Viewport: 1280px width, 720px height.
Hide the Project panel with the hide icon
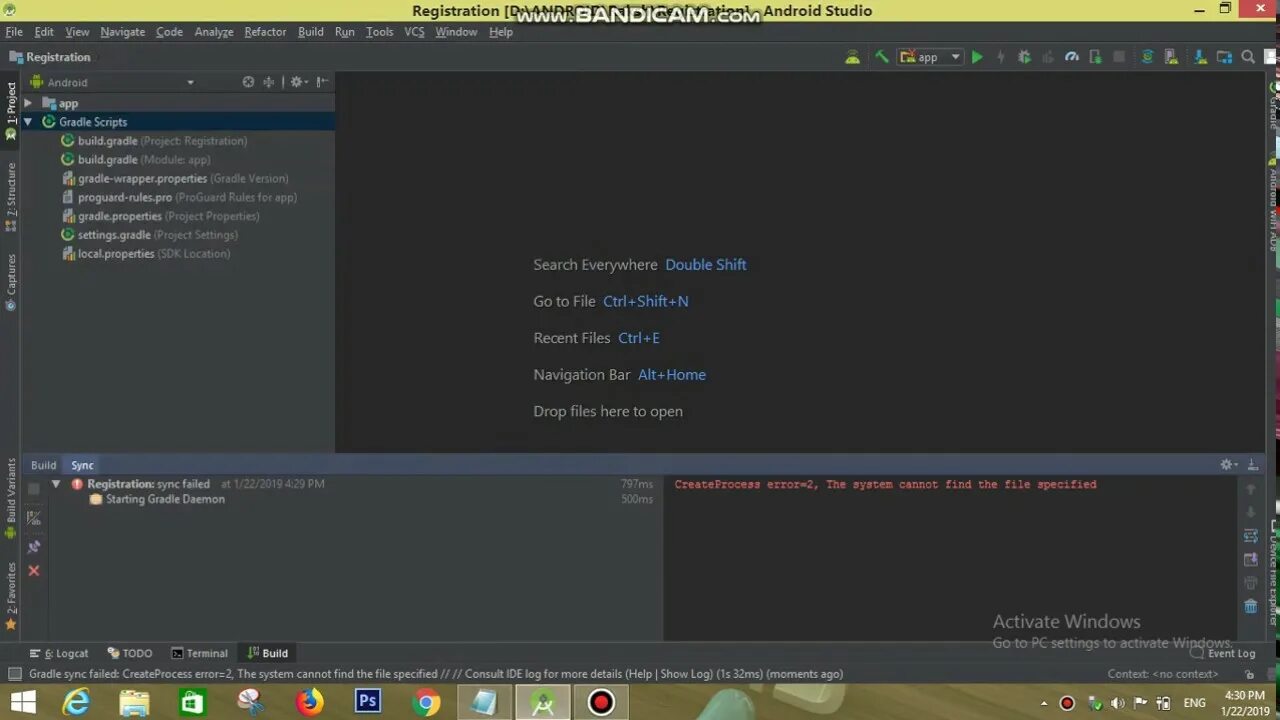click(x=322, y=82)
